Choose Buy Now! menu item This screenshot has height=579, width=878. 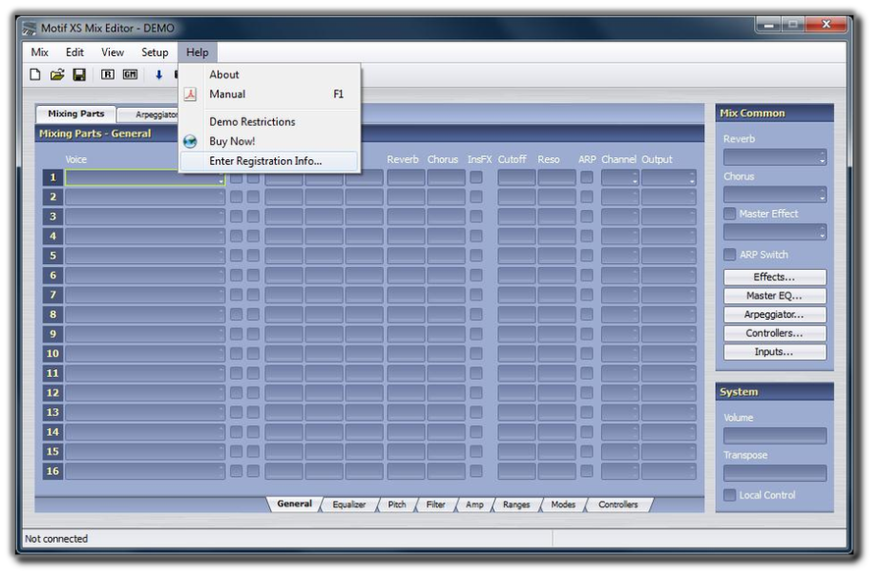[269, 142]
